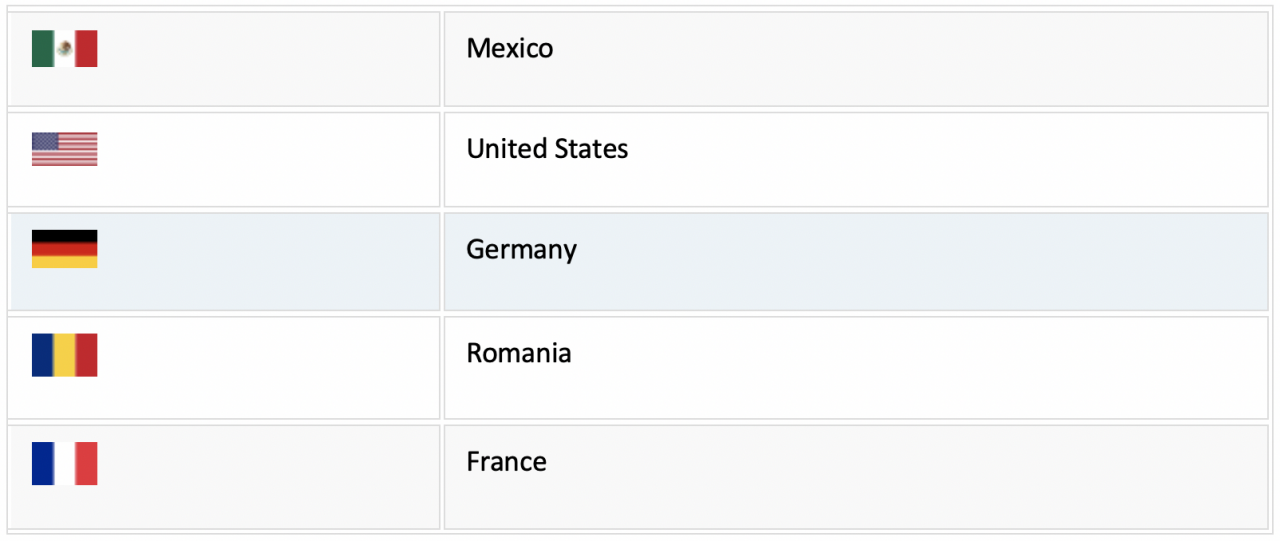Choose the Germany flag icon
This screenshot has height=541, width=1280.
pos(64,249)
